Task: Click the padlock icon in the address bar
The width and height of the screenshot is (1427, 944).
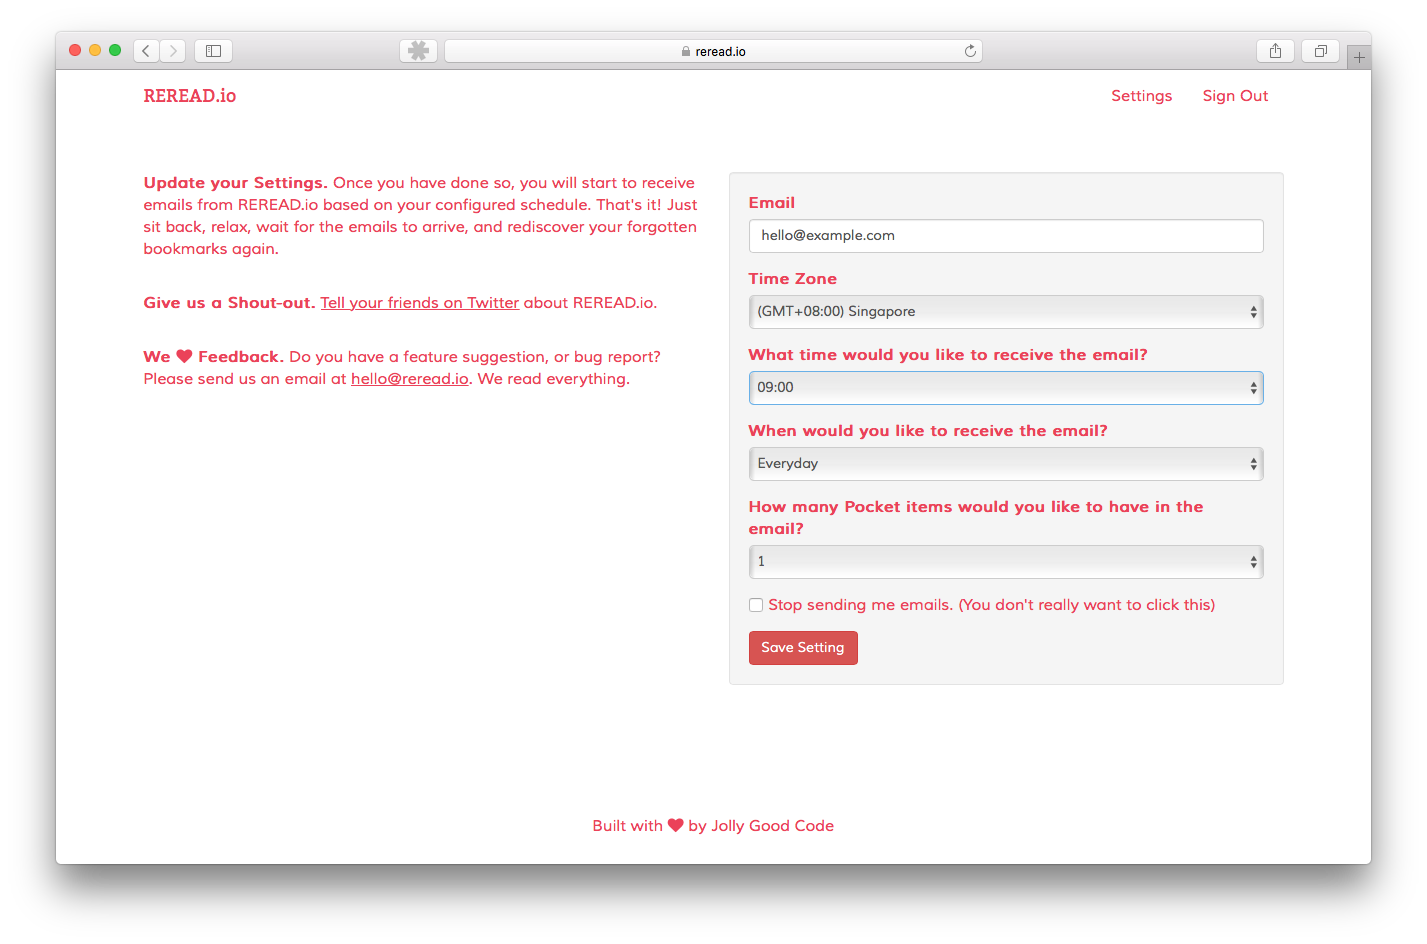Action: pos(685,50)
